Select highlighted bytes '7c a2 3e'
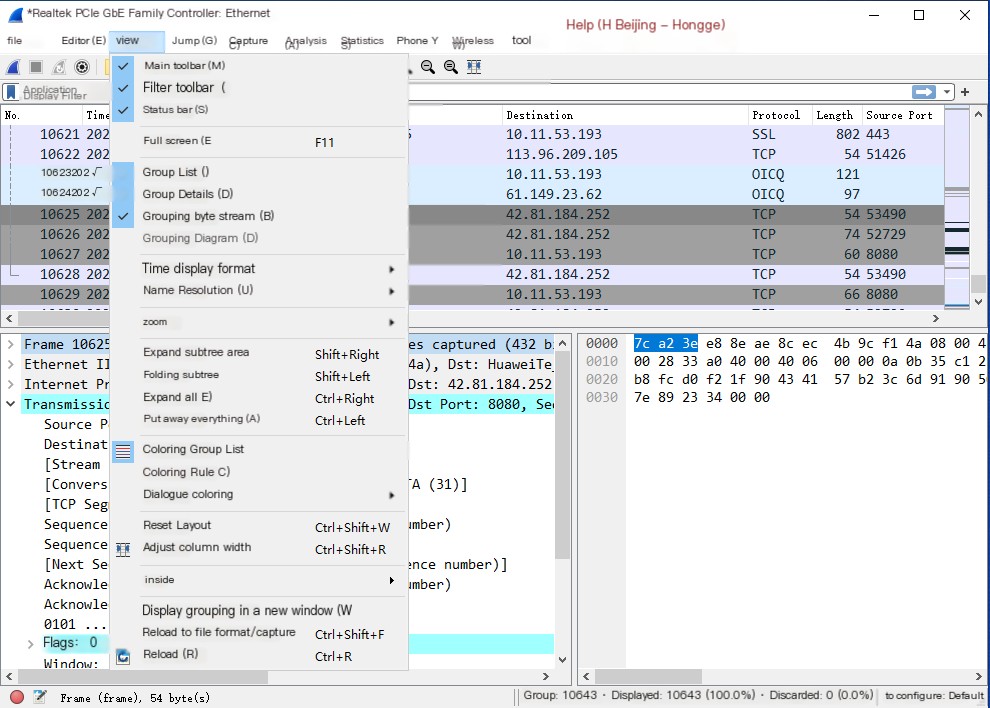The image size is (990, 708). point(665,344)
